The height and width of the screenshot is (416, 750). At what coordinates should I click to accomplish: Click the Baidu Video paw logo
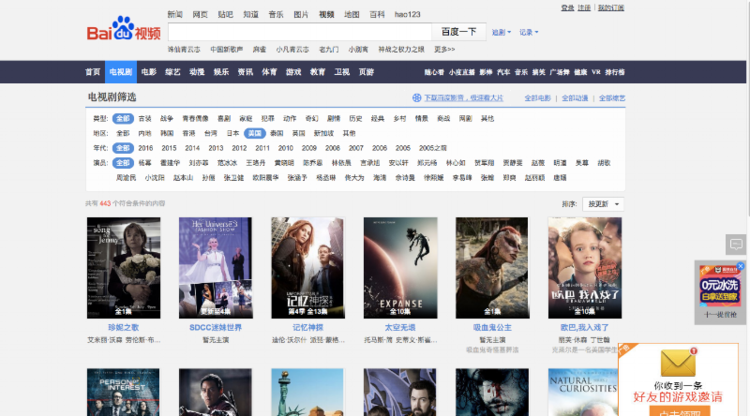[123, 29]
